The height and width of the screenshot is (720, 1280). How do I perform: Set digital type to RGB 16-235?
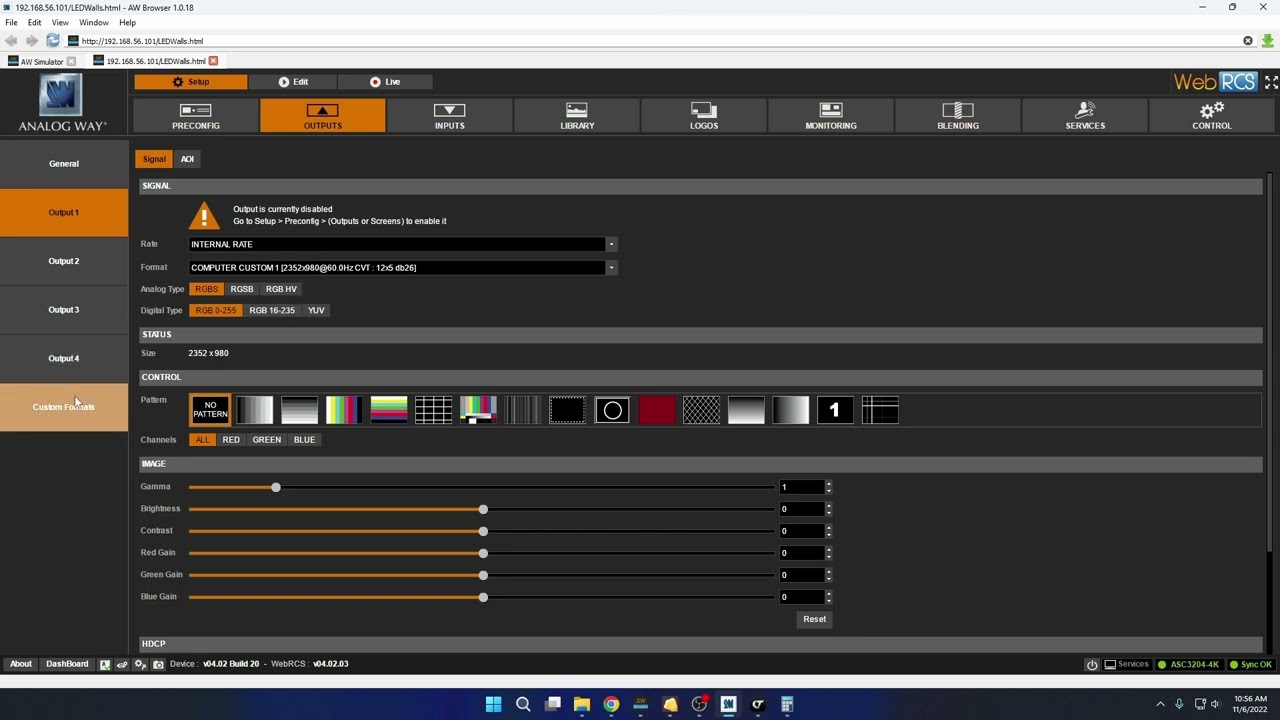[272, 310]
